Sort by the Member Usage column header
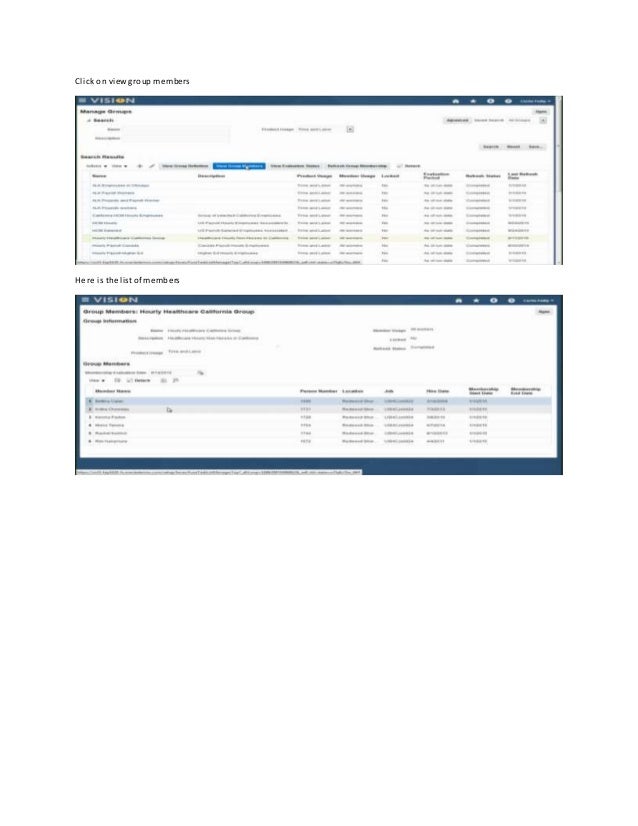Viewport: 638px width, 826px height. click(x=357, y=176)
